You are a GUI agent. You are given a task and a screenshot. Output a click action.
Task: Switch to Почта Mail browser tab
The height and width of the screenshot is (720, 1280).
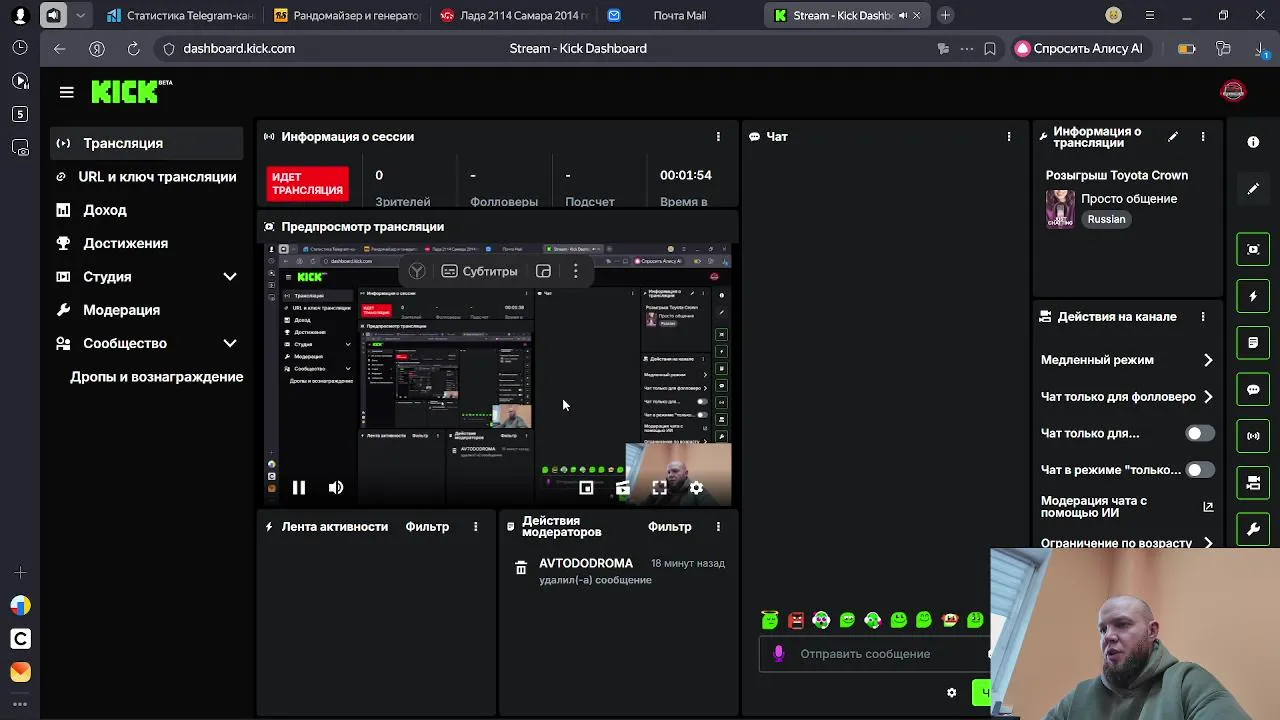point(680,15)
